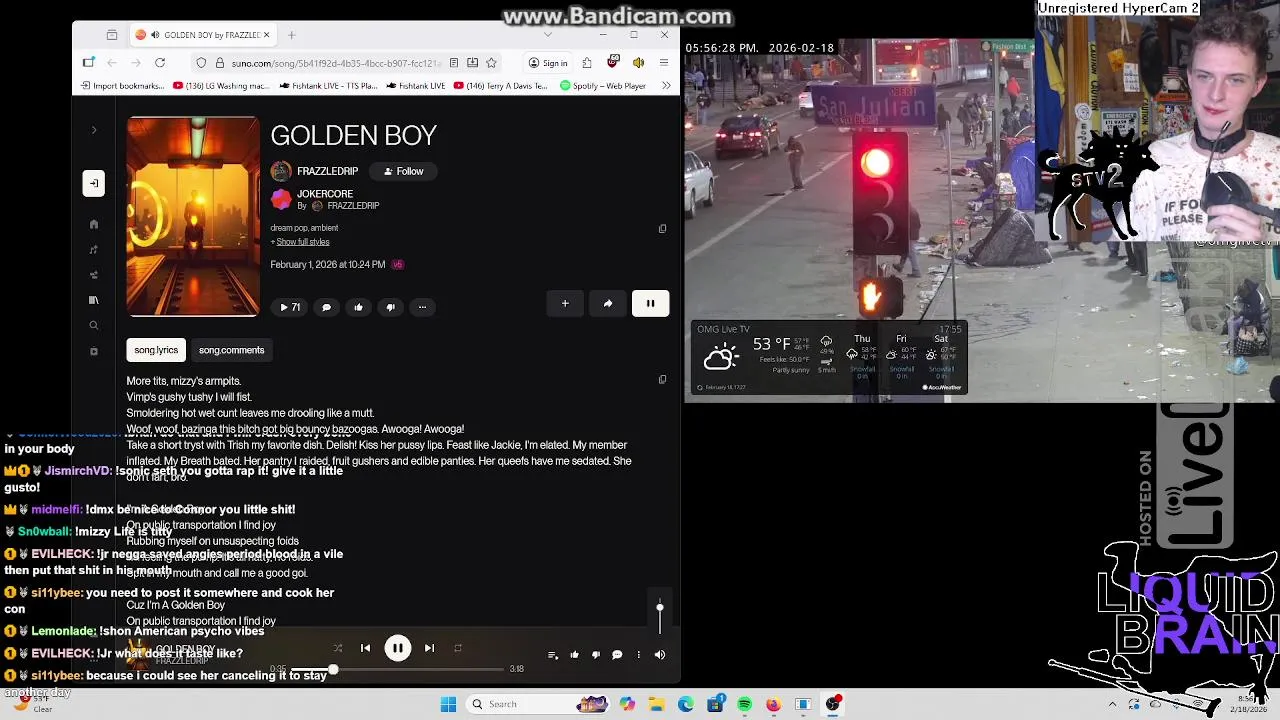Dislike the track in player bar

pyautogui.click(x=596, y=655)
